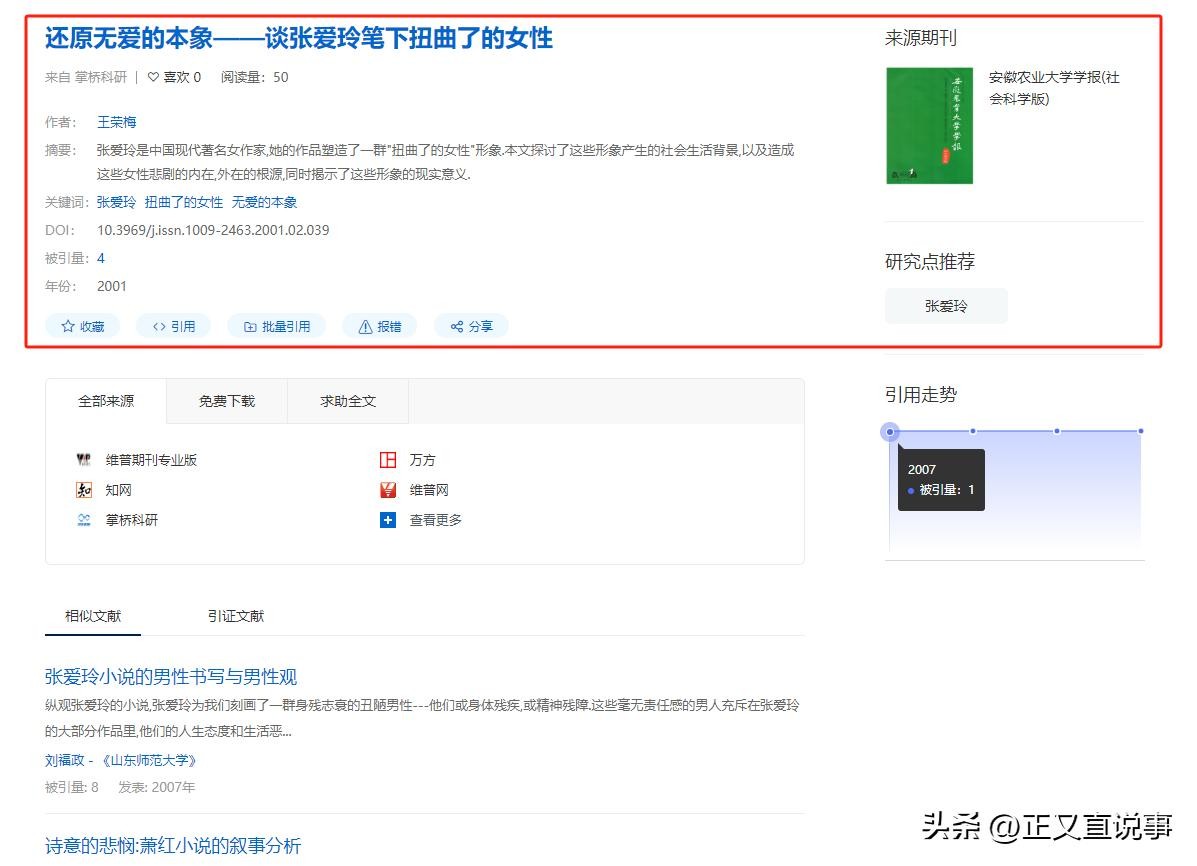Click author name 王荣梅
The height and width of the screenshot is (866, 1197).
(x=116, y=122)
